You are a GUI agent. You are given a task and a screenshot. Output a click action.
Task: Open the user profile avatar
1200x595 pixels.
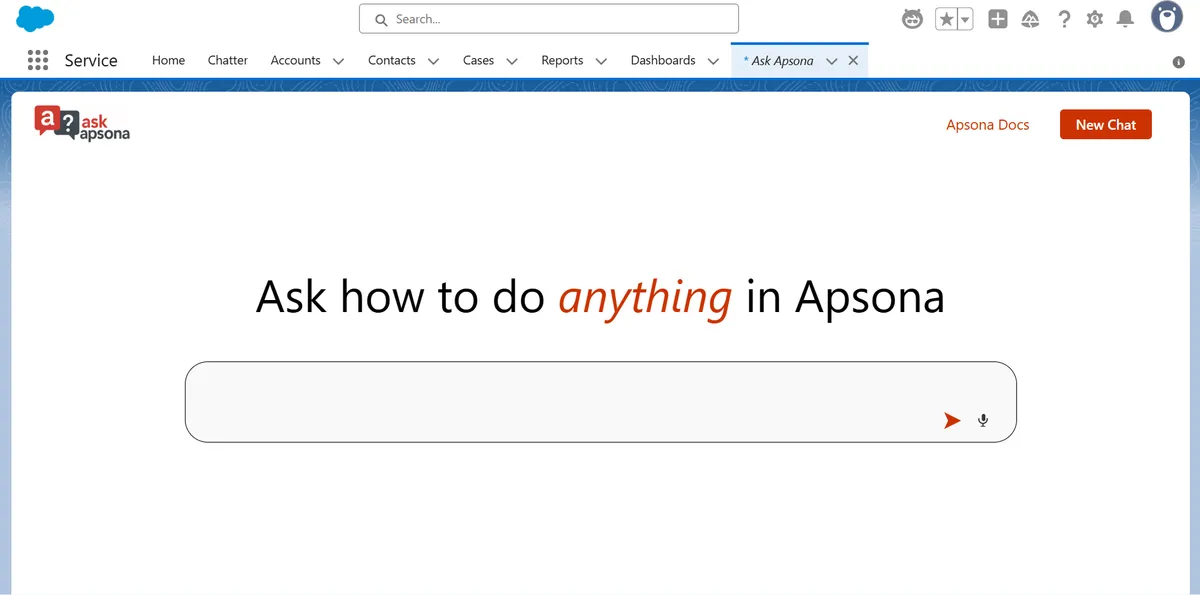[x=1166, y=17]
